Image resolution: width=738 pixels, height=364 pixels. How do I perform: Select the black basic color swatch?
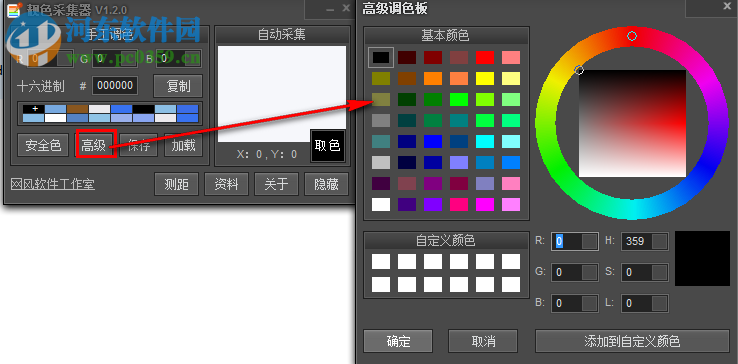pyautogui.click(x=381, y=57)
